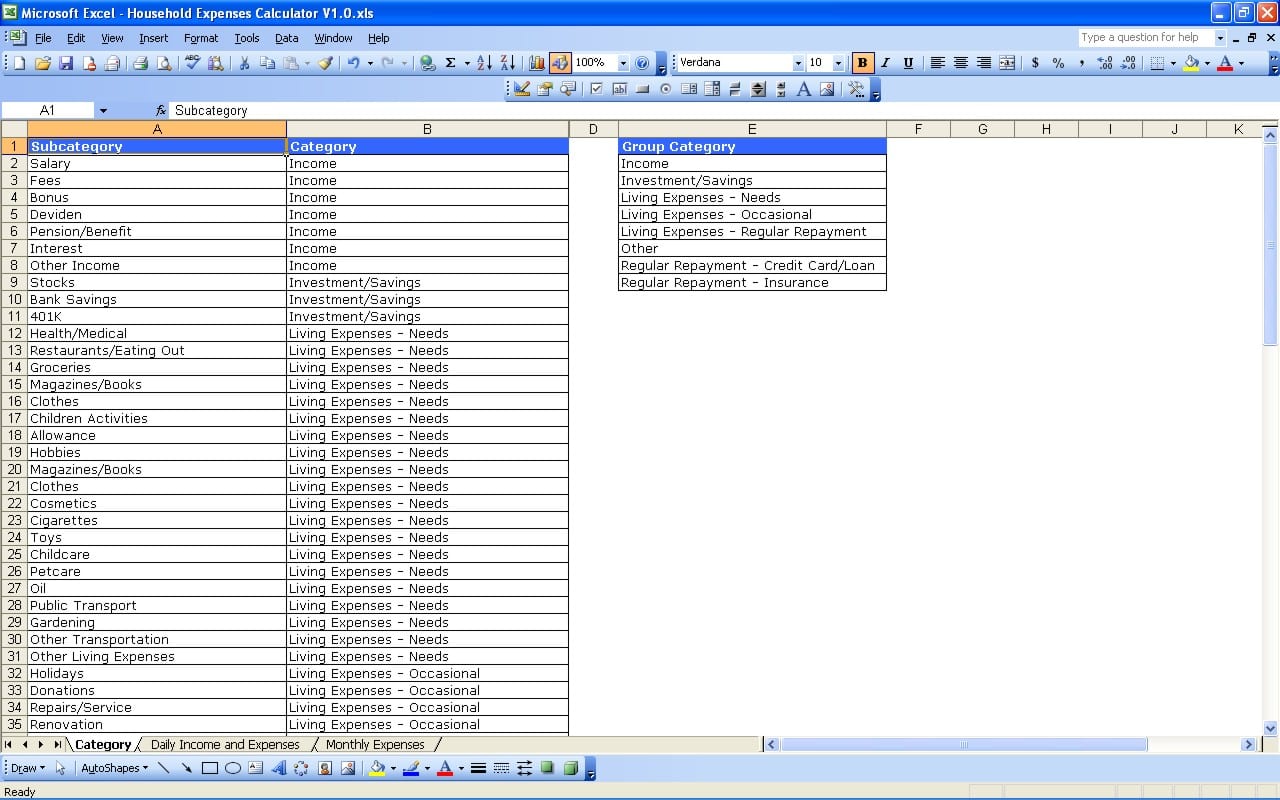
Task: Open the Chart Wizard icon
Action: [x=537, y=62]
